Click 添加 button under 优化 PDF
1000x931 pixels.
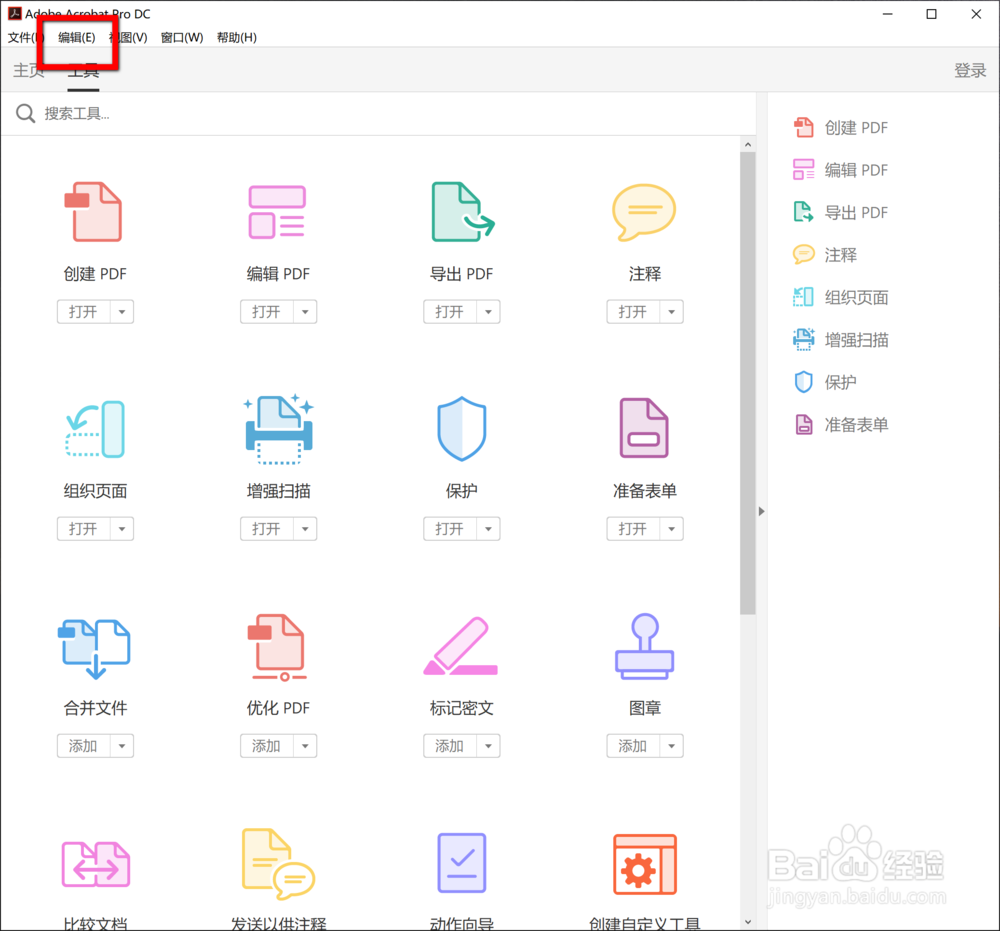(x=267, y=745)
